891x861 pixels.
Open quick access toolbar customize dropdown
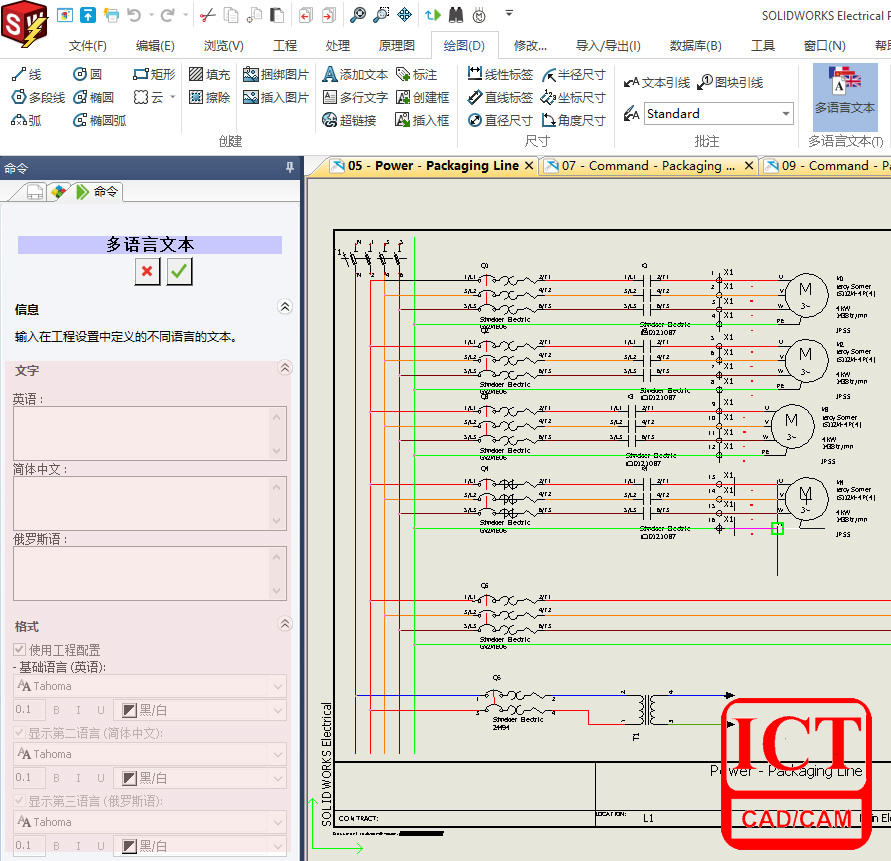509,14
